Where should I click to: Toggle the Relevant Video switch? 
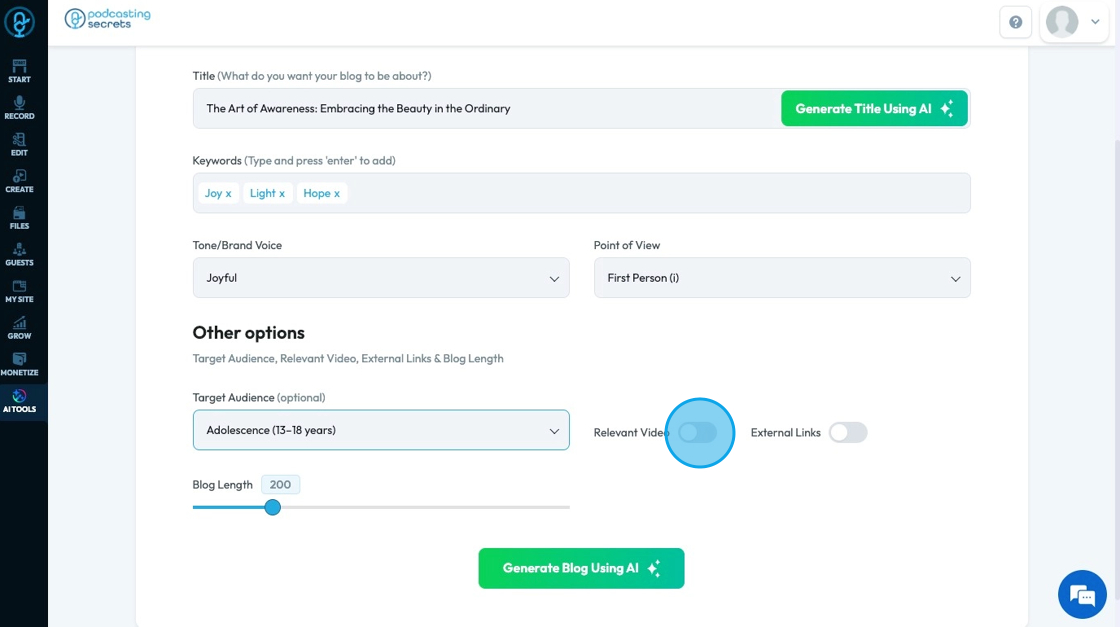(x=698, y=432)
